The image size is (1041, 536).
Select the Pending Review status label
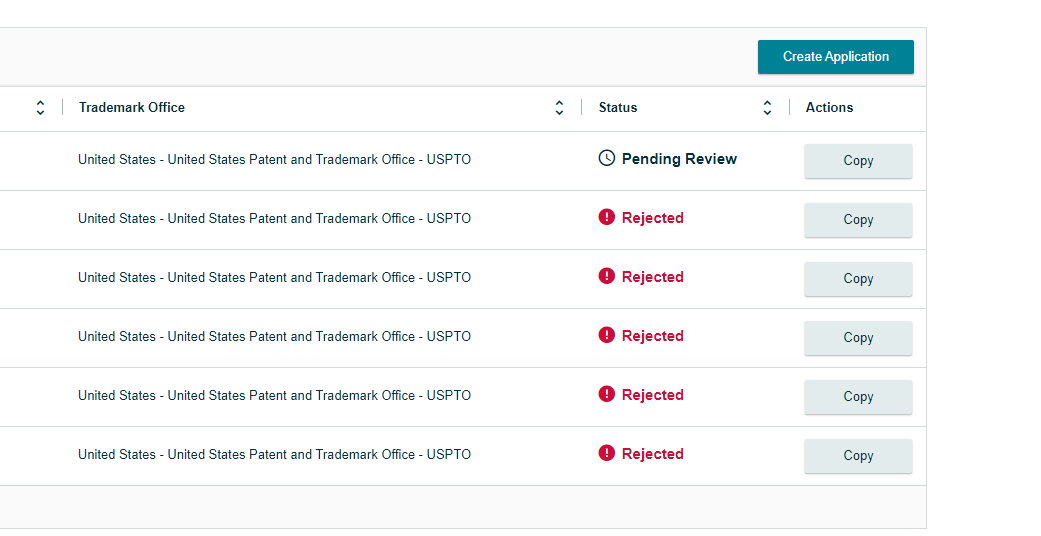pos(679,159)
